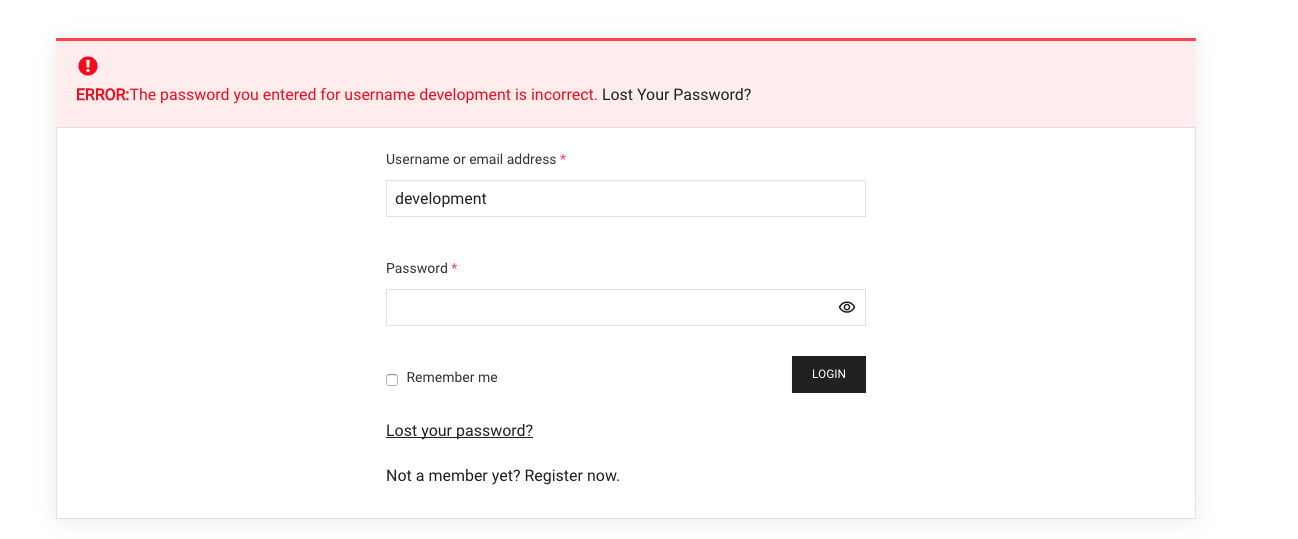Click the red asterisk beside Username label
The width and height of the screenshot is (1298, 539).
coord(563,160)
